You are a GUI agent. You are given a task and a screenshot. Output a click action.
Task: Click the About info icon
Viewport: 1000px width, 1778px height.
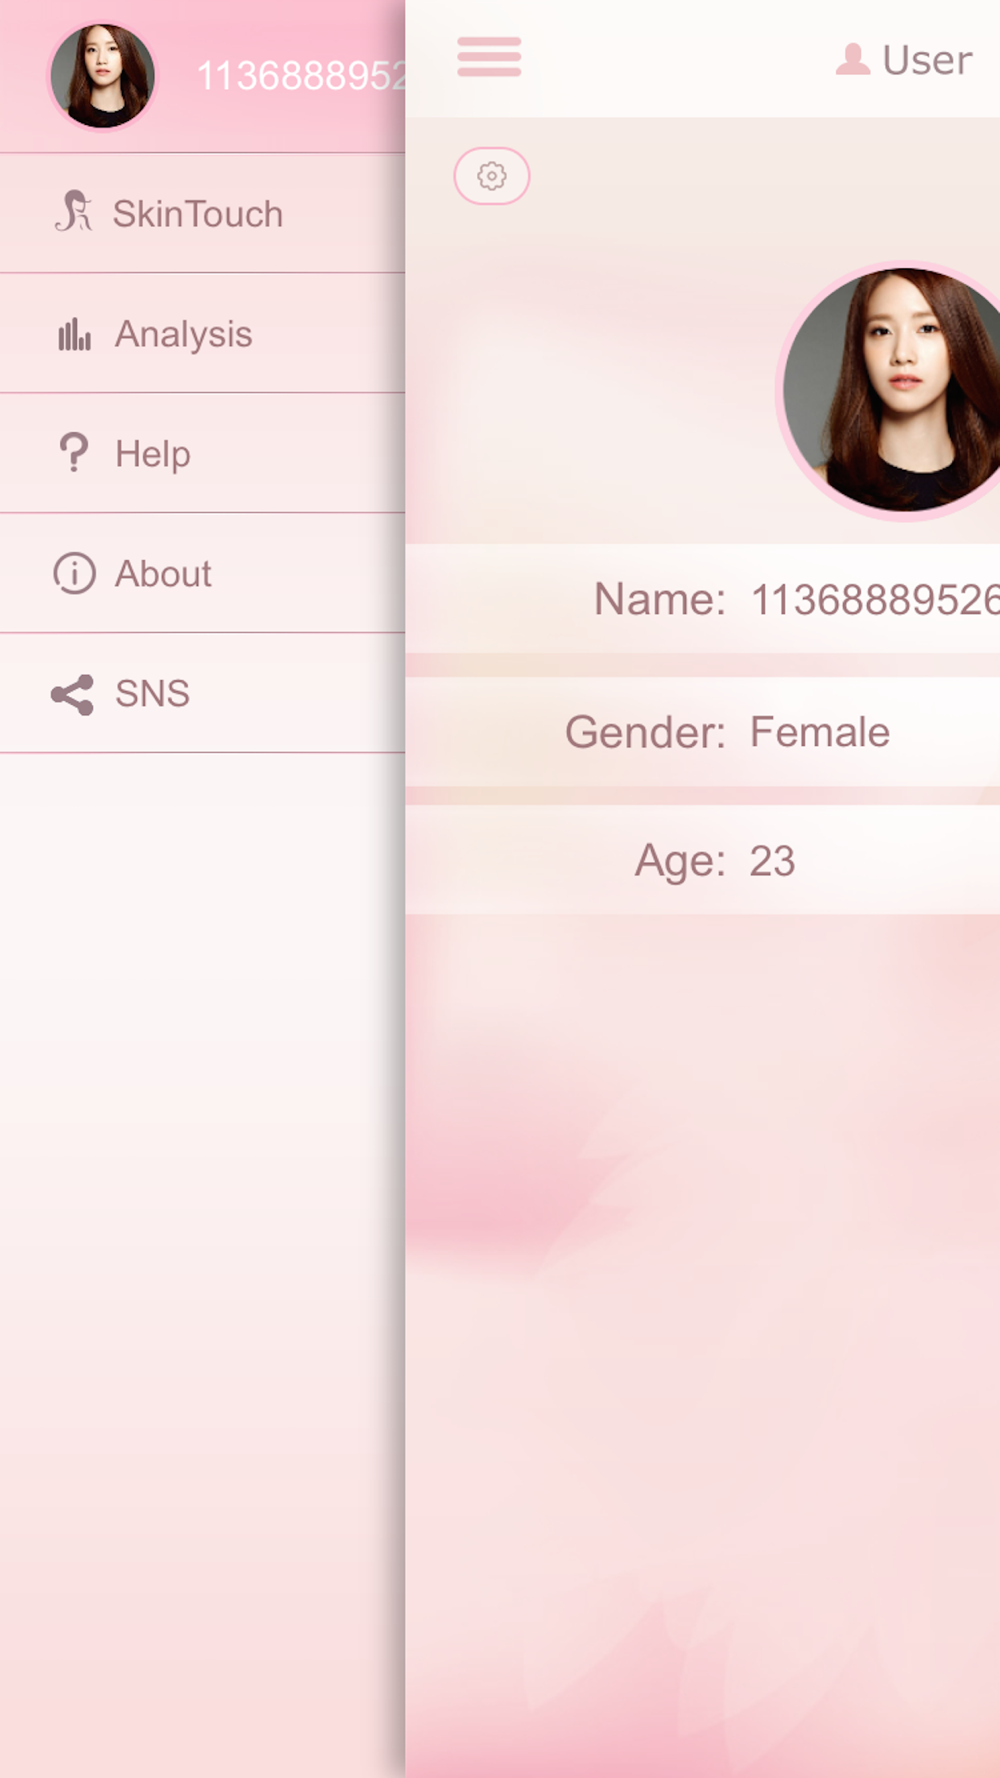74,573
